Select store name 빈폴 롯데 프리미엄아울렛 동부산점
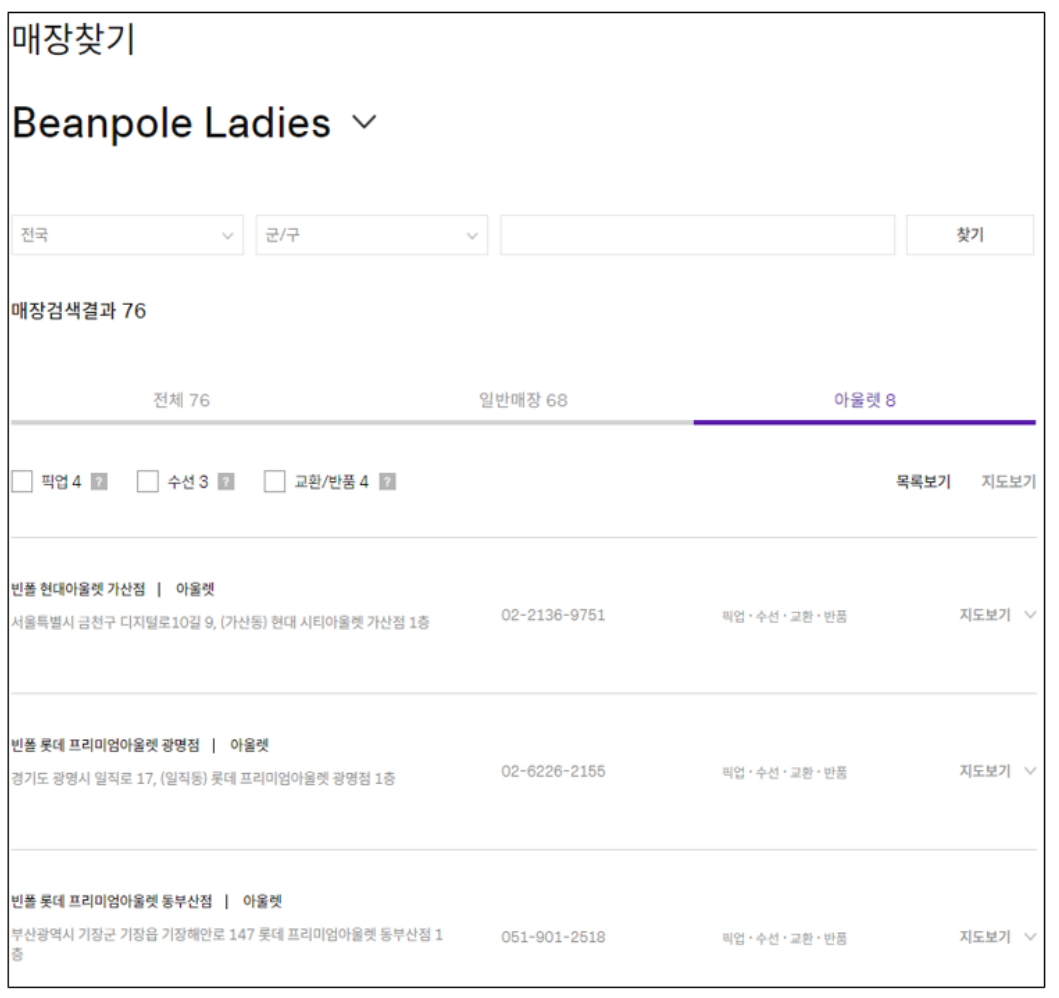Viewport: 1059px width, 998px height. (x=111, y=901)
